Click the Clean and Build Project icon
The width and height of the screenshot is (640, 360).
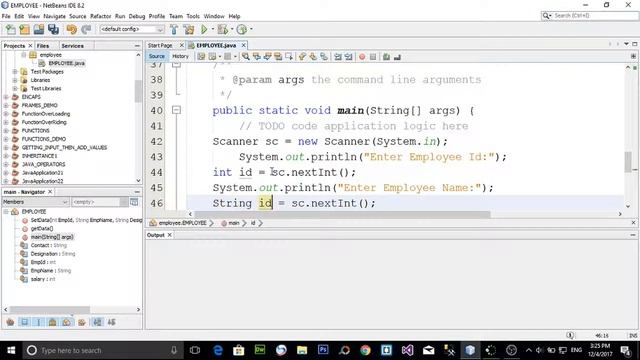189,29
